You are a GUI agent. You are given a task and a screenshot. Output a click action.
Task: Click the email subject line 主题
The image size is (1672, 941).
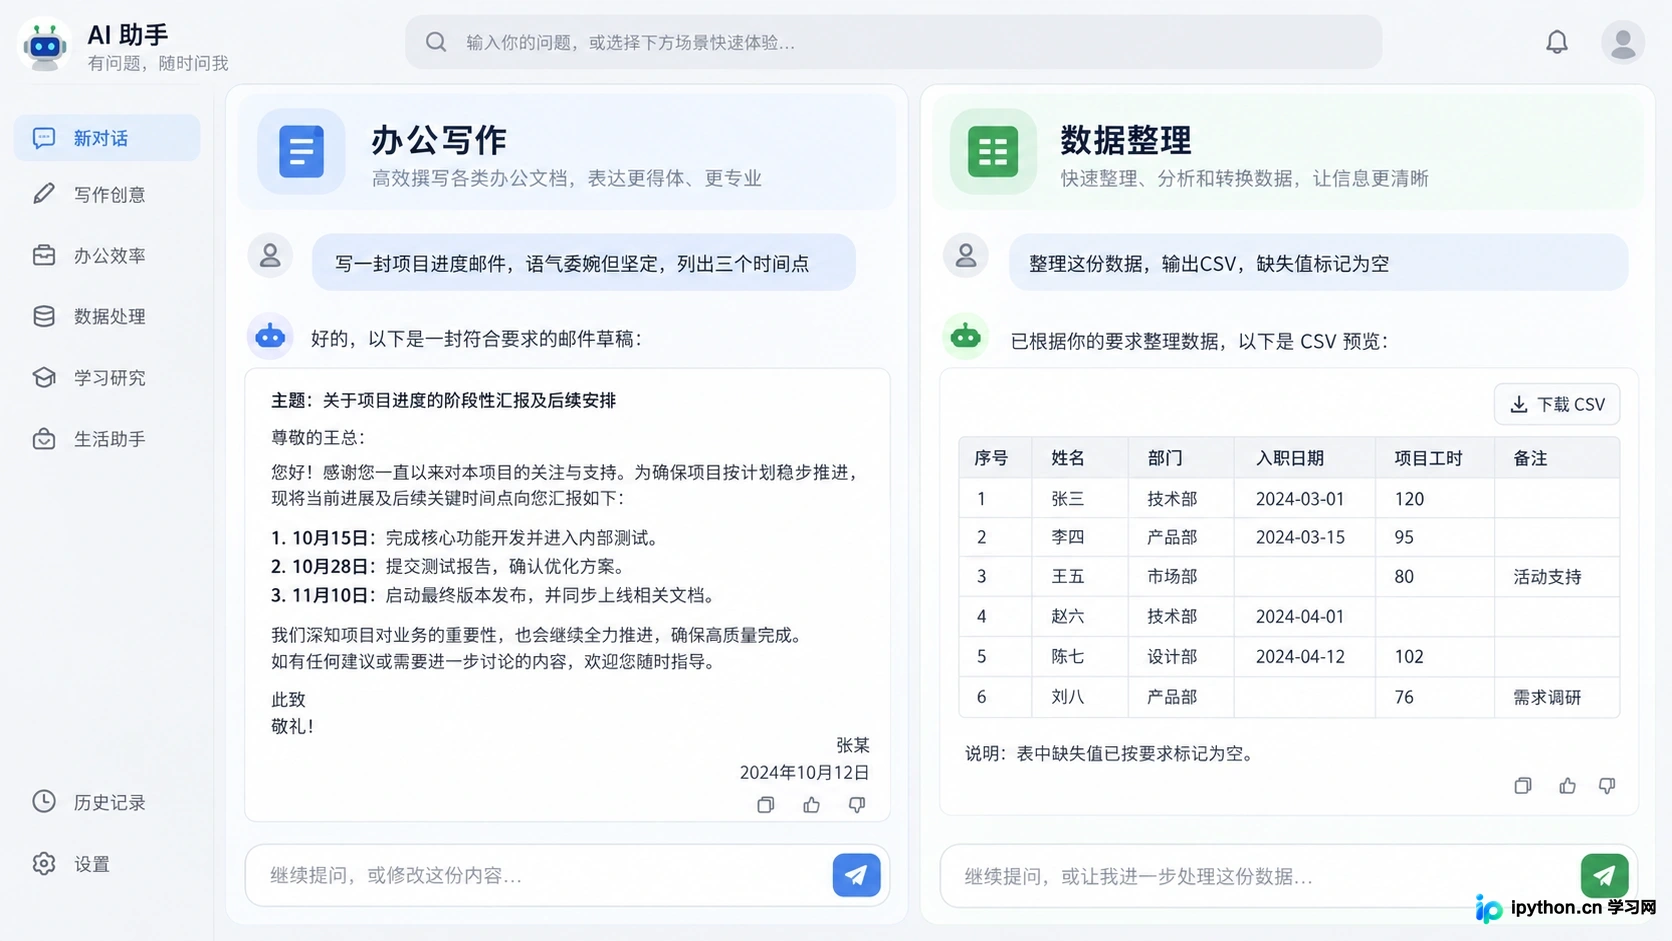click(444, 400)
